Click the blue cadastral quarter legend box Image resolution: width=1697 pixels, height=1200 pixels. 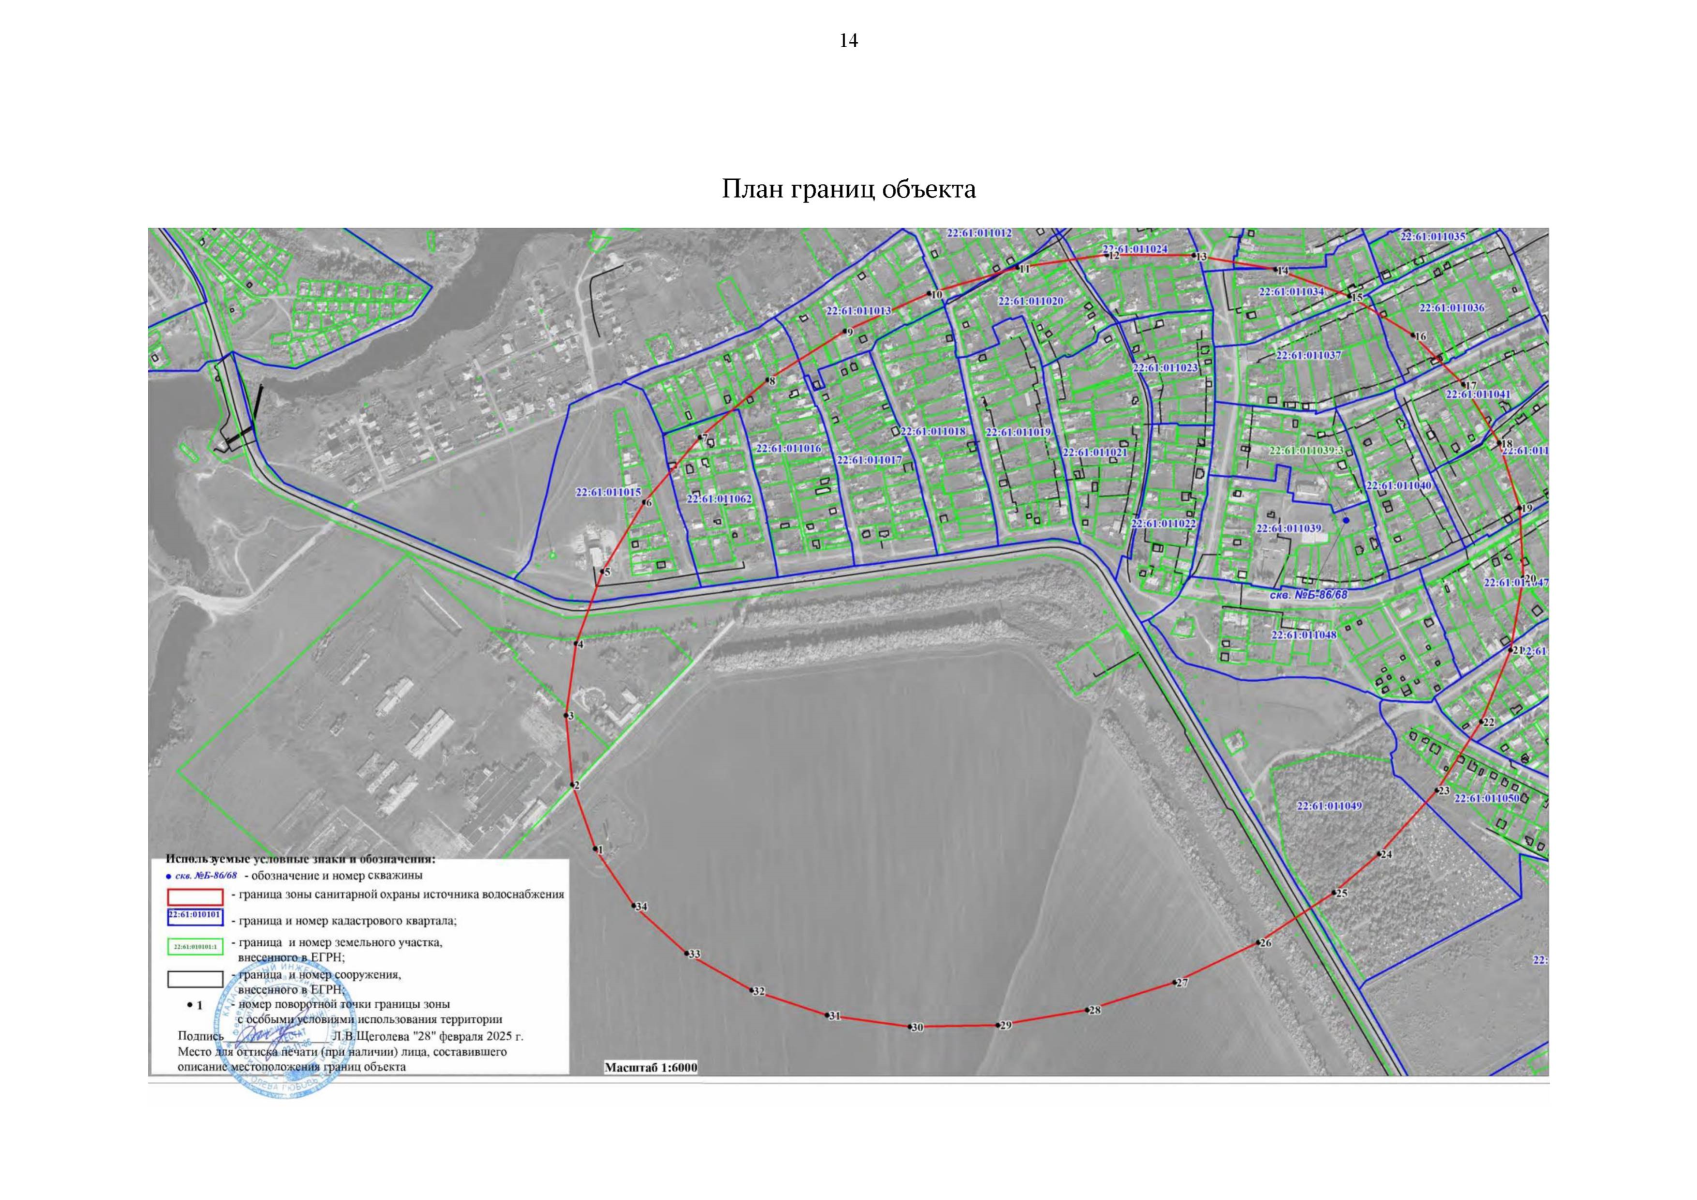click(x=194, y=917)
